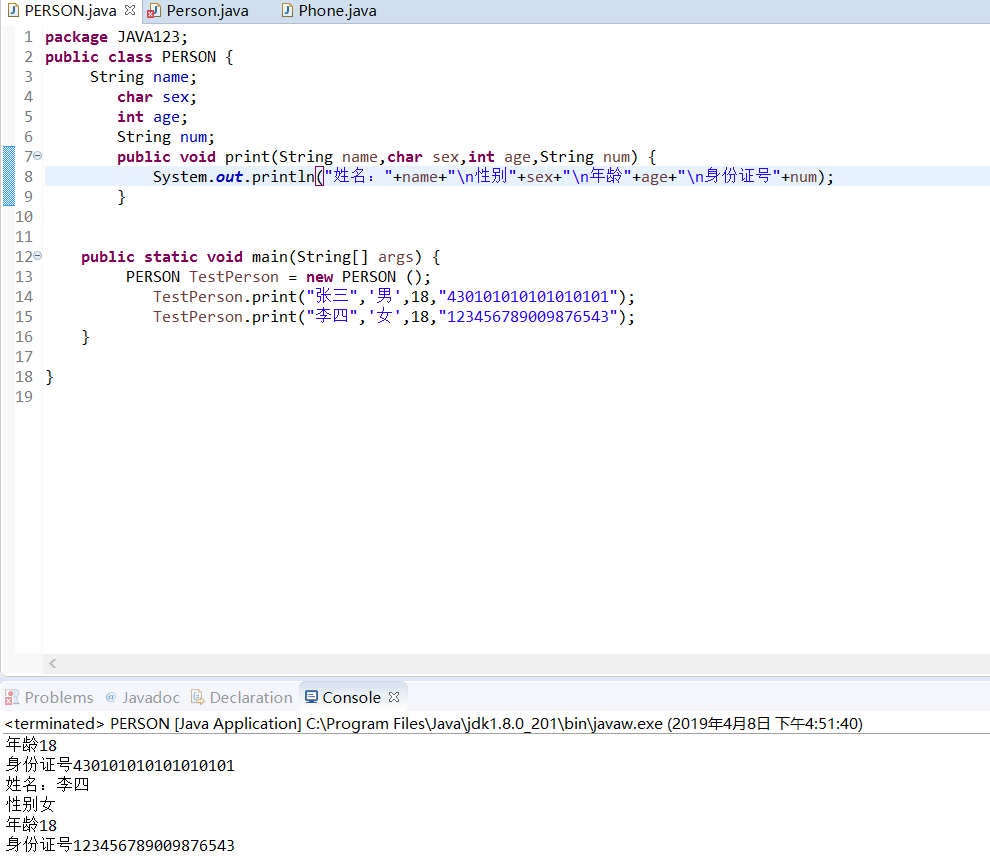The width and height of the screenshot is (990, 860).
Task: Select the Console view tab
Action: [x=351, y=697]
